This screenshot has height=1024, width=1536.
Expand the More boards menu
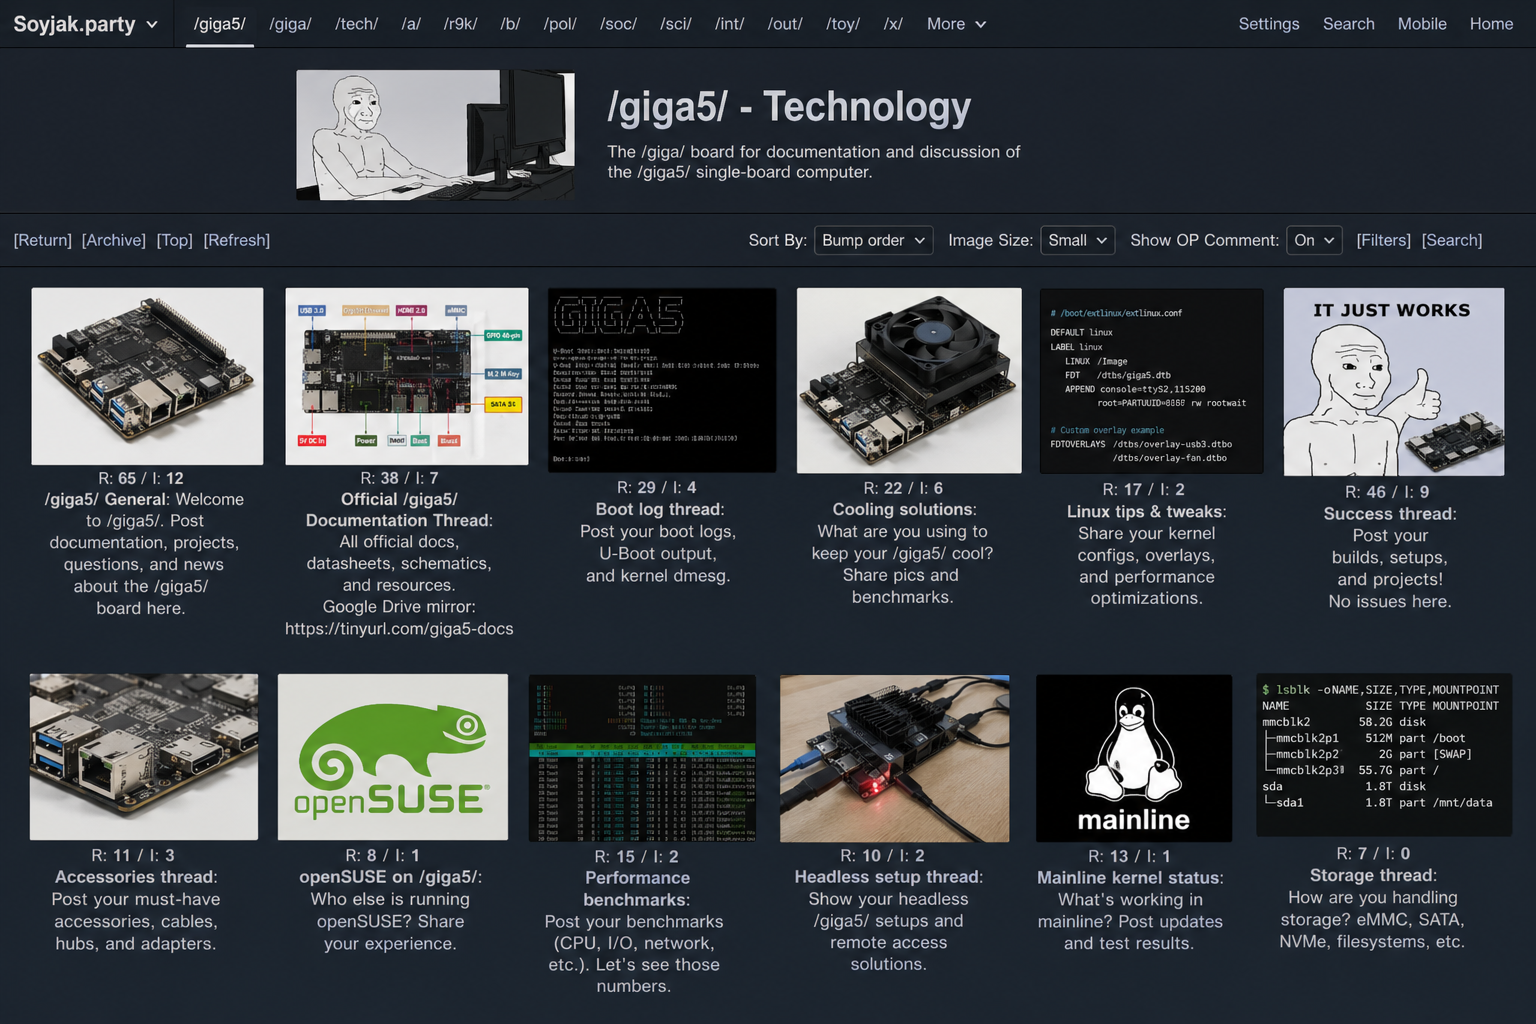click(956, 24)
